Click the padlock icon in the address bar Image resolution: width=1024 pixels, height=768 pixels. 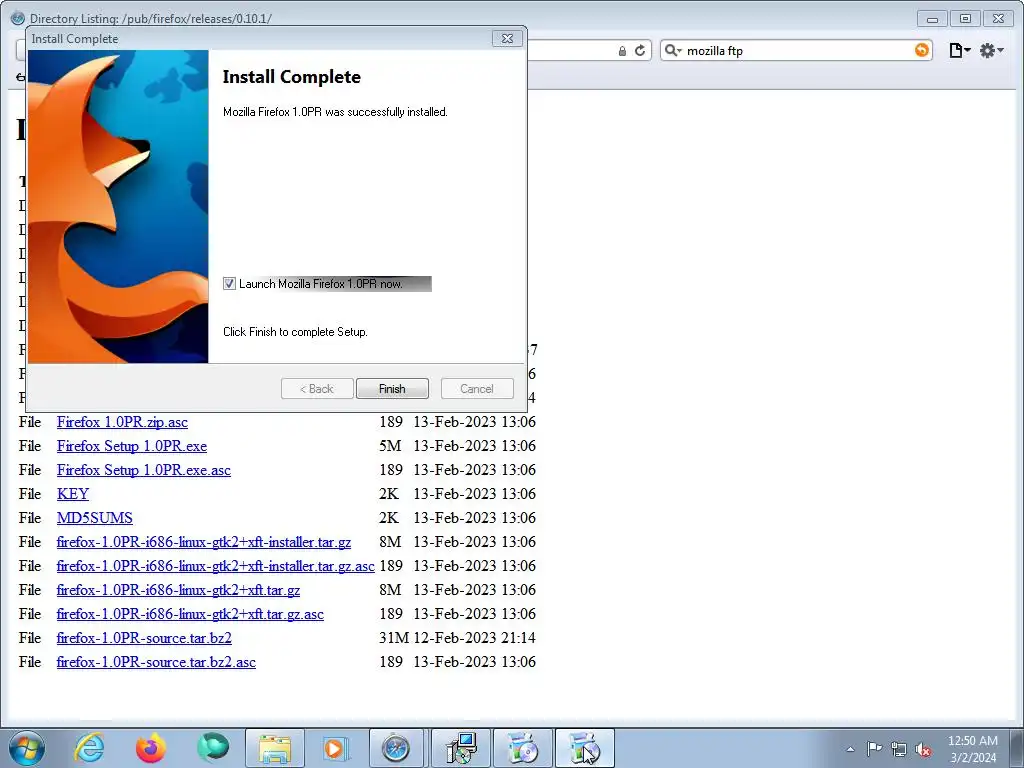tap(622, 51)
